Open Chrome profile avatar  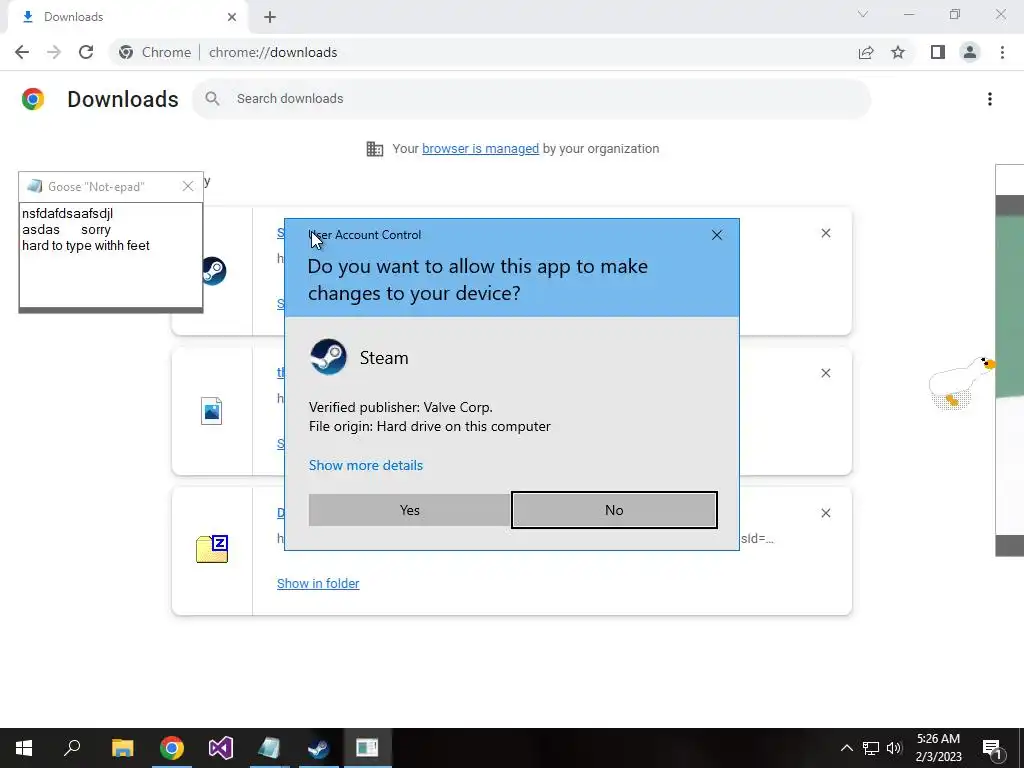970,52
